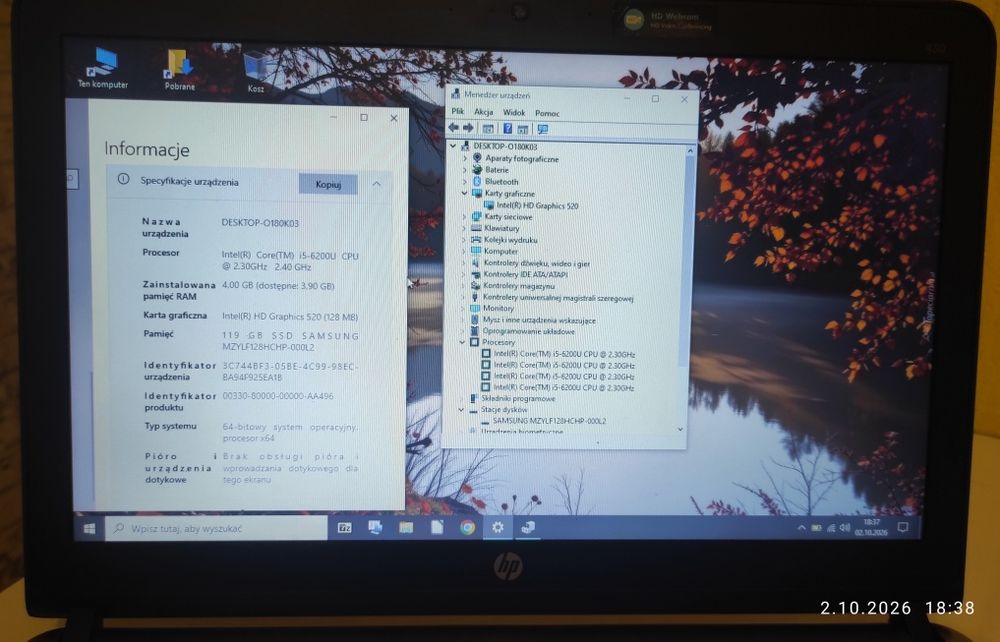Collapse the Procesory node
The height and width of the screenshot is (642, 1000).
[462, 342]
